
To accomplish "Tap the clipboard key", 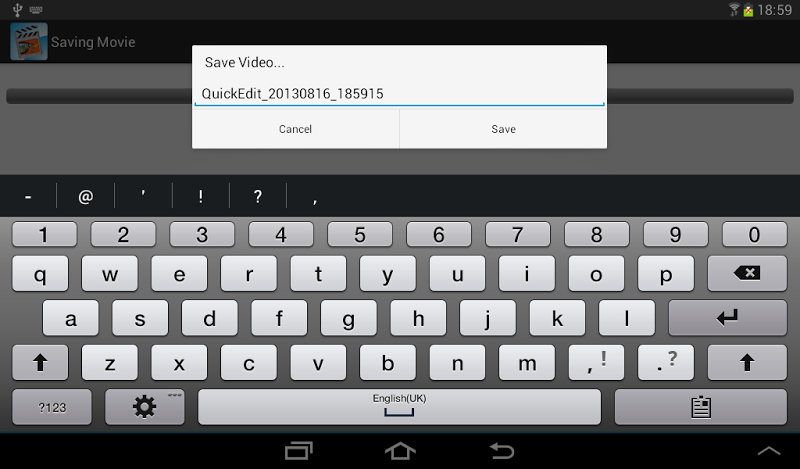I will coord(701,407).
